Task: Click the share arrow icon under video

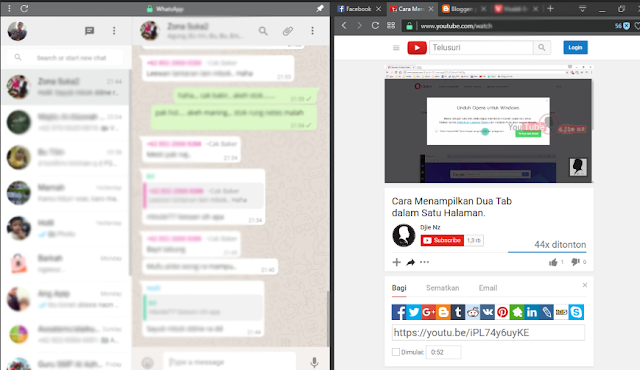Action: [x=410, y=262]
